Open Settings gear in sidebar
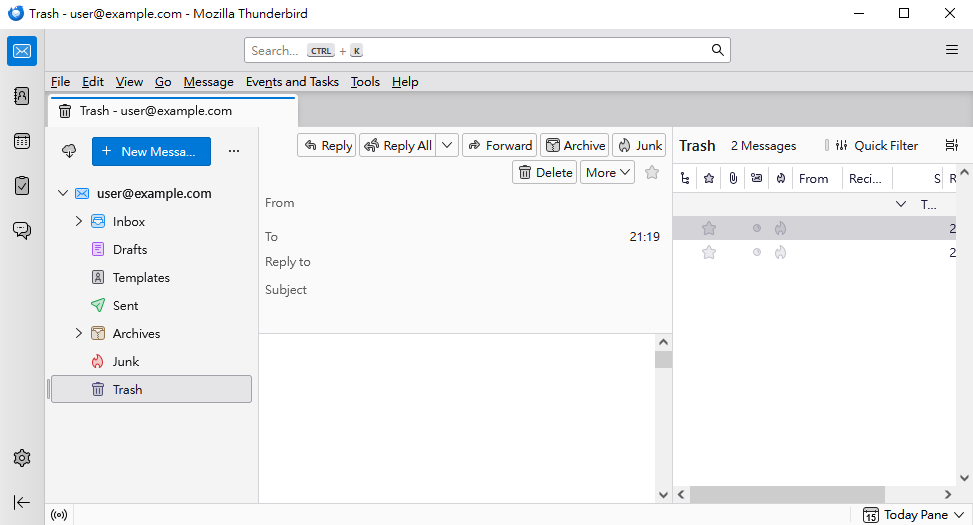Screen dimensions: 973x525 pyautogui.click(x=22, y=458)
